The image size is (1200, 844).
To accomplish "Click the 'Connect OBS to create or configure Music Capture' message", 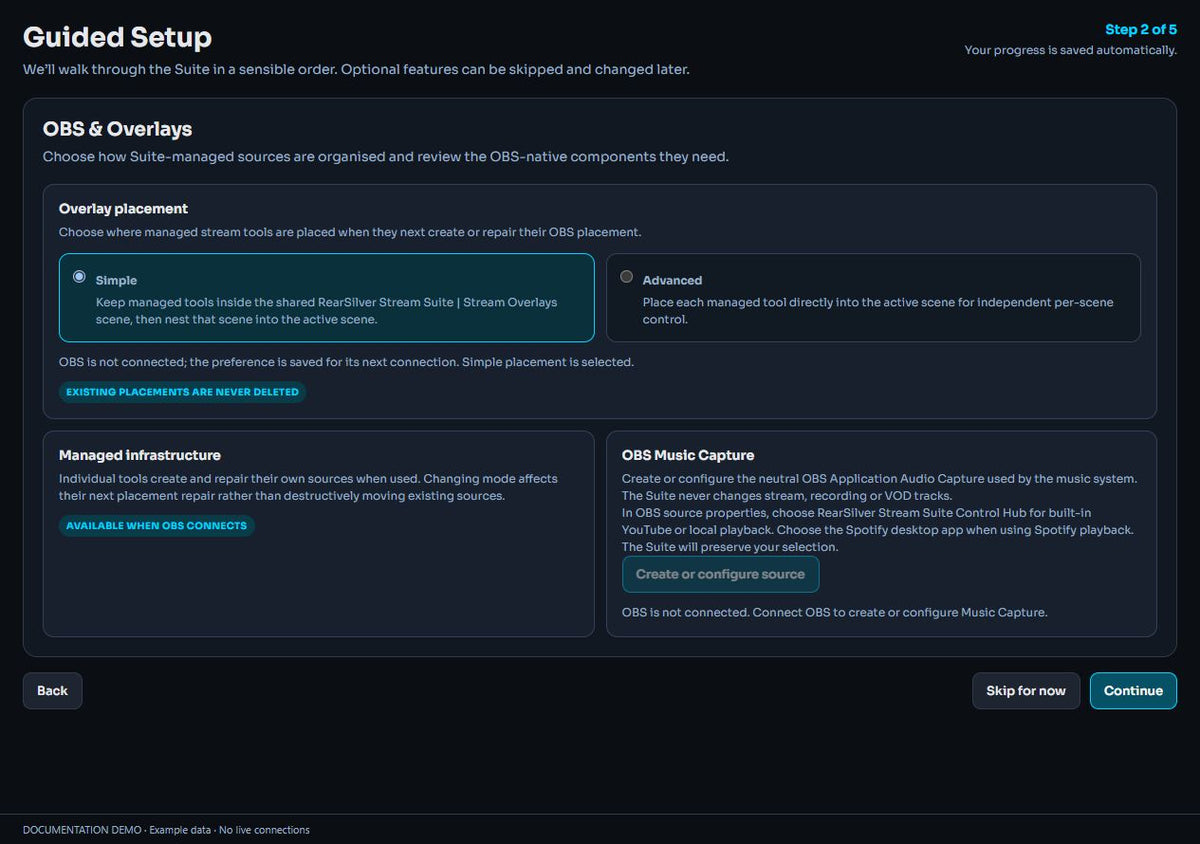I will [x=835, y=612].
